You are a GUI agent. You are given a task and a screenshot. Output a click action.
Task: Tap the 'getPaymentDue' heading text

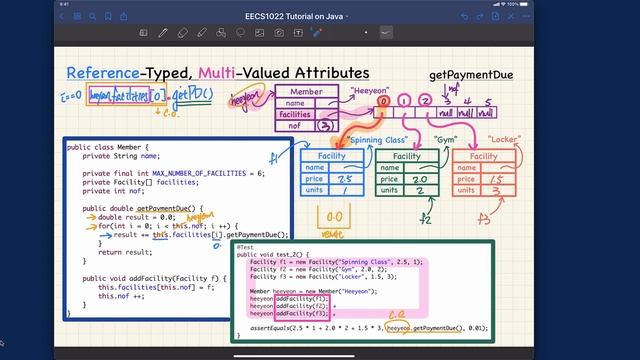[471, 75]
